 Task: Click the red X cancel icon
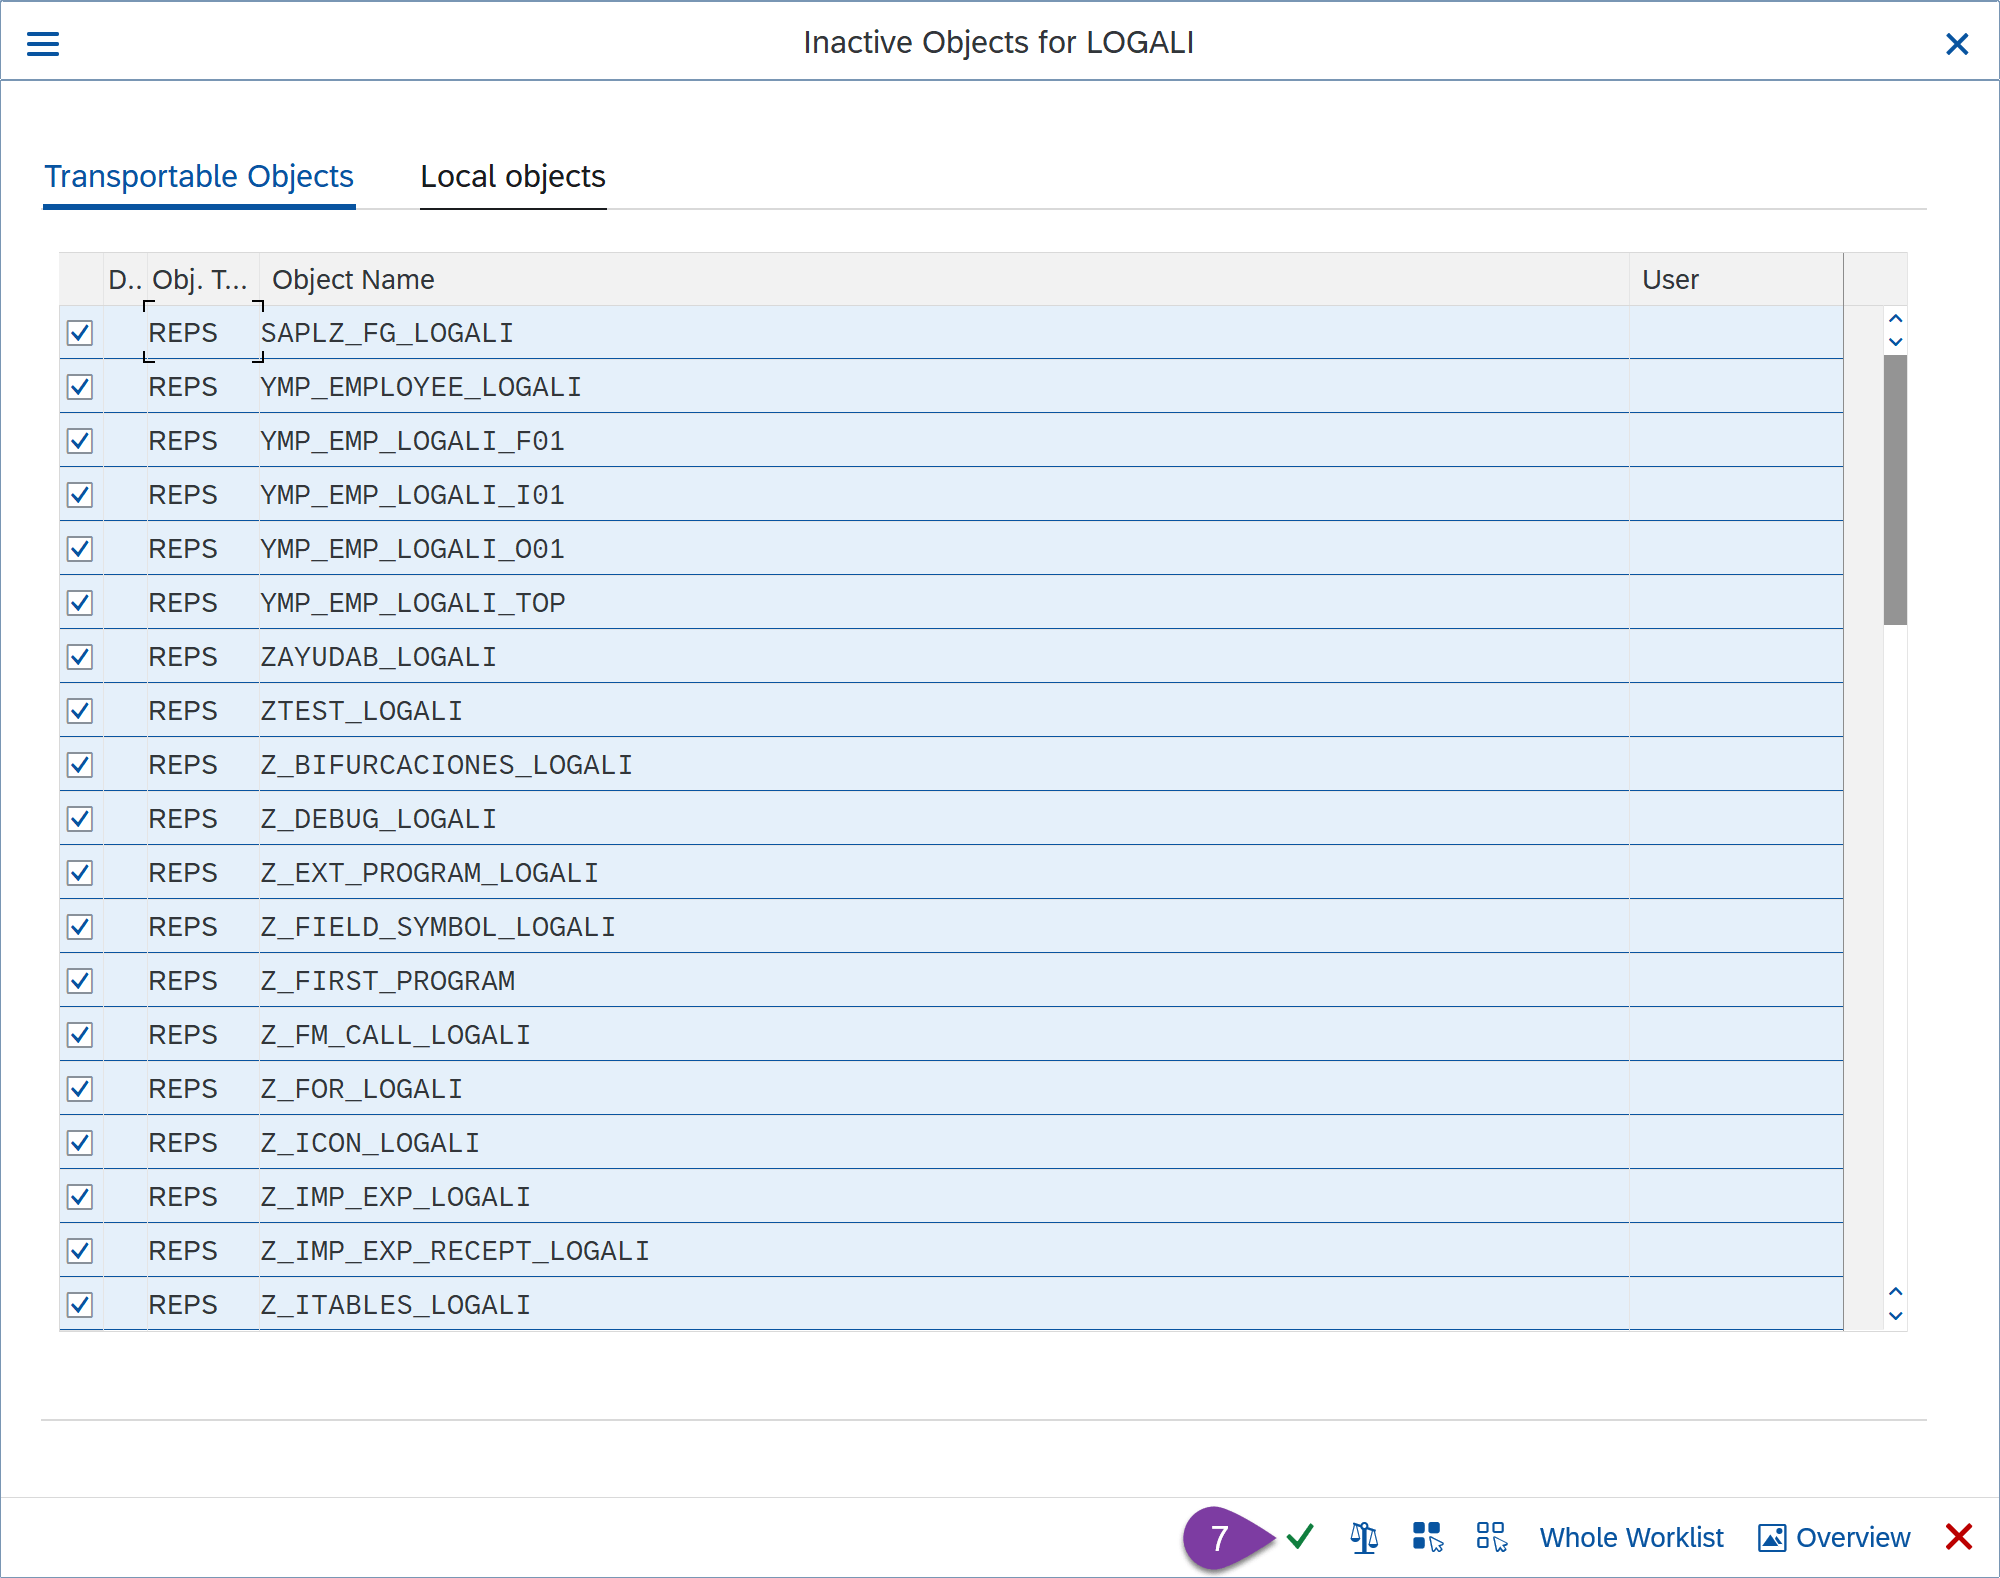point(1958,1537)
